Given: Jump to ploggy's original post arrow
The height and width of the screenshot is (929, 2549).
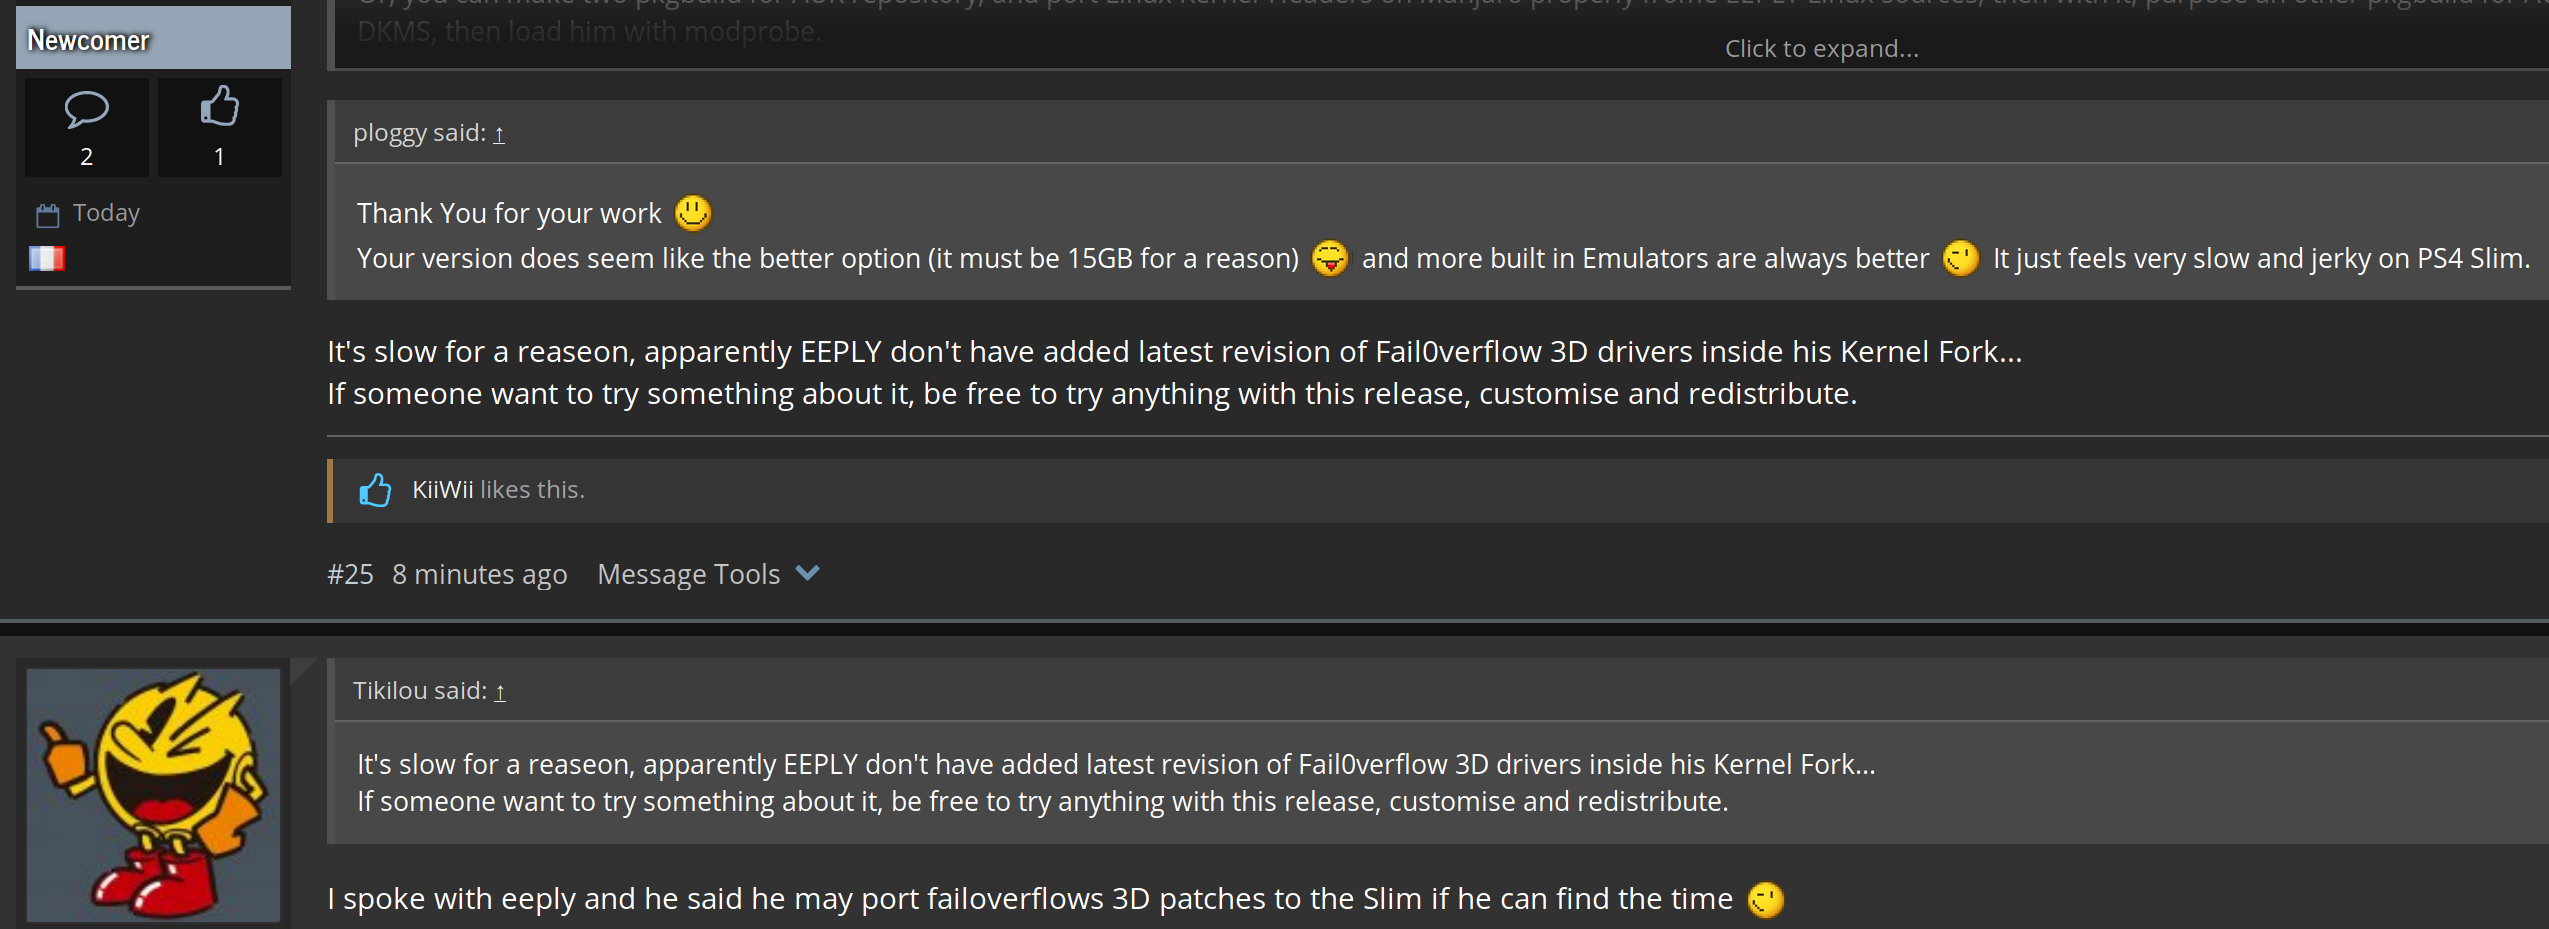Looking at the screenshot, I should tap(499, 133).
